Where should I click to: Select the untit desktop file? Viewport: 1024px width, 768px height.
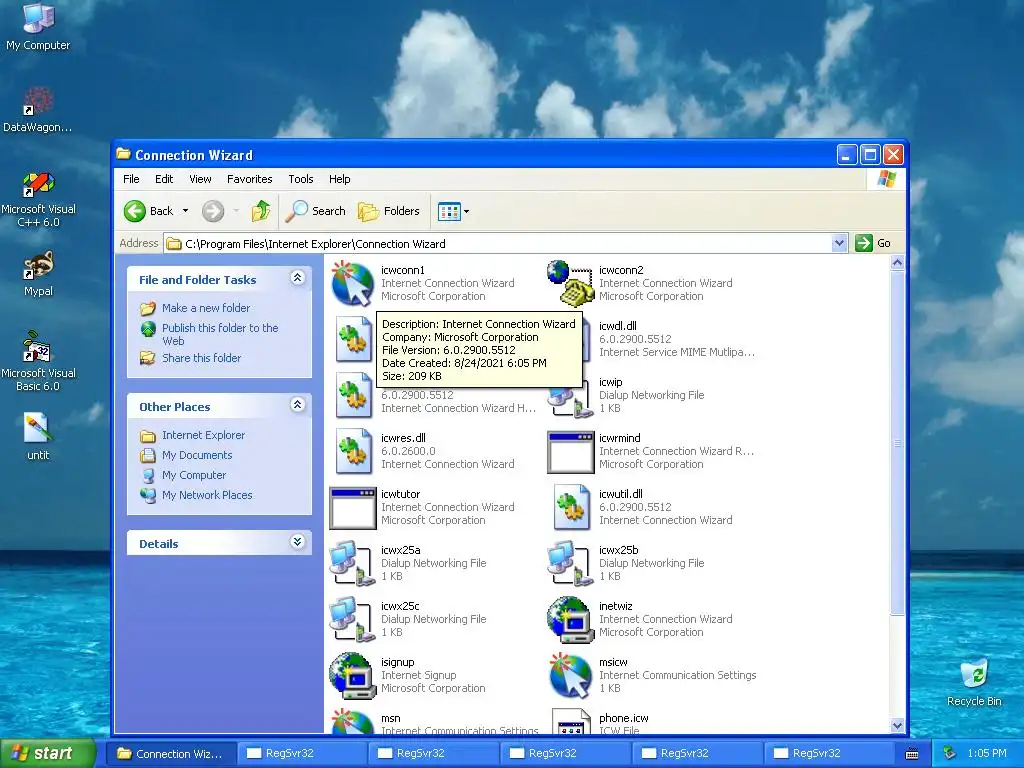click(x=38, y=437)
